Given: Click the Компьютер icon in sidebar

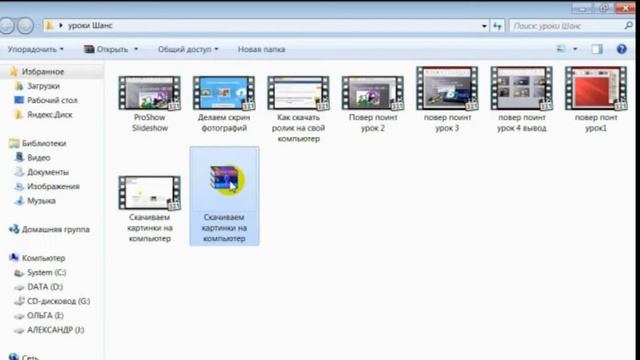Looking at the screenshot, I should tap(14, 258).
